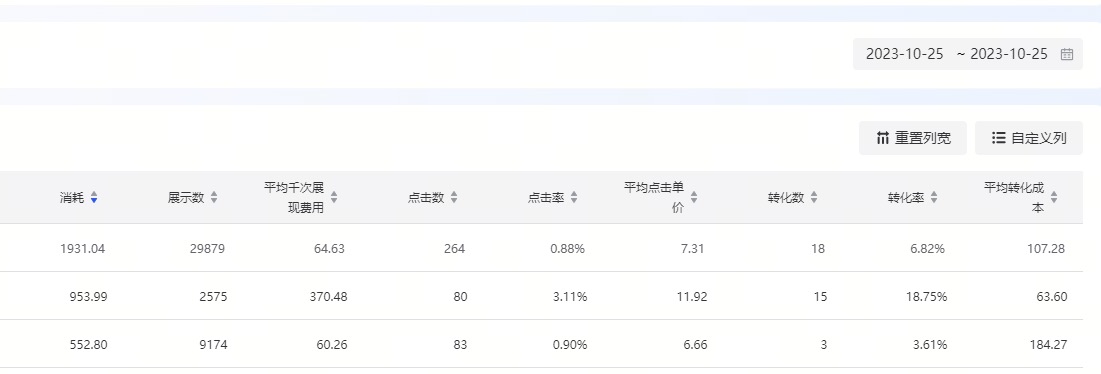Select the start date 2023-10-25 field

click(x=904, y=55)
